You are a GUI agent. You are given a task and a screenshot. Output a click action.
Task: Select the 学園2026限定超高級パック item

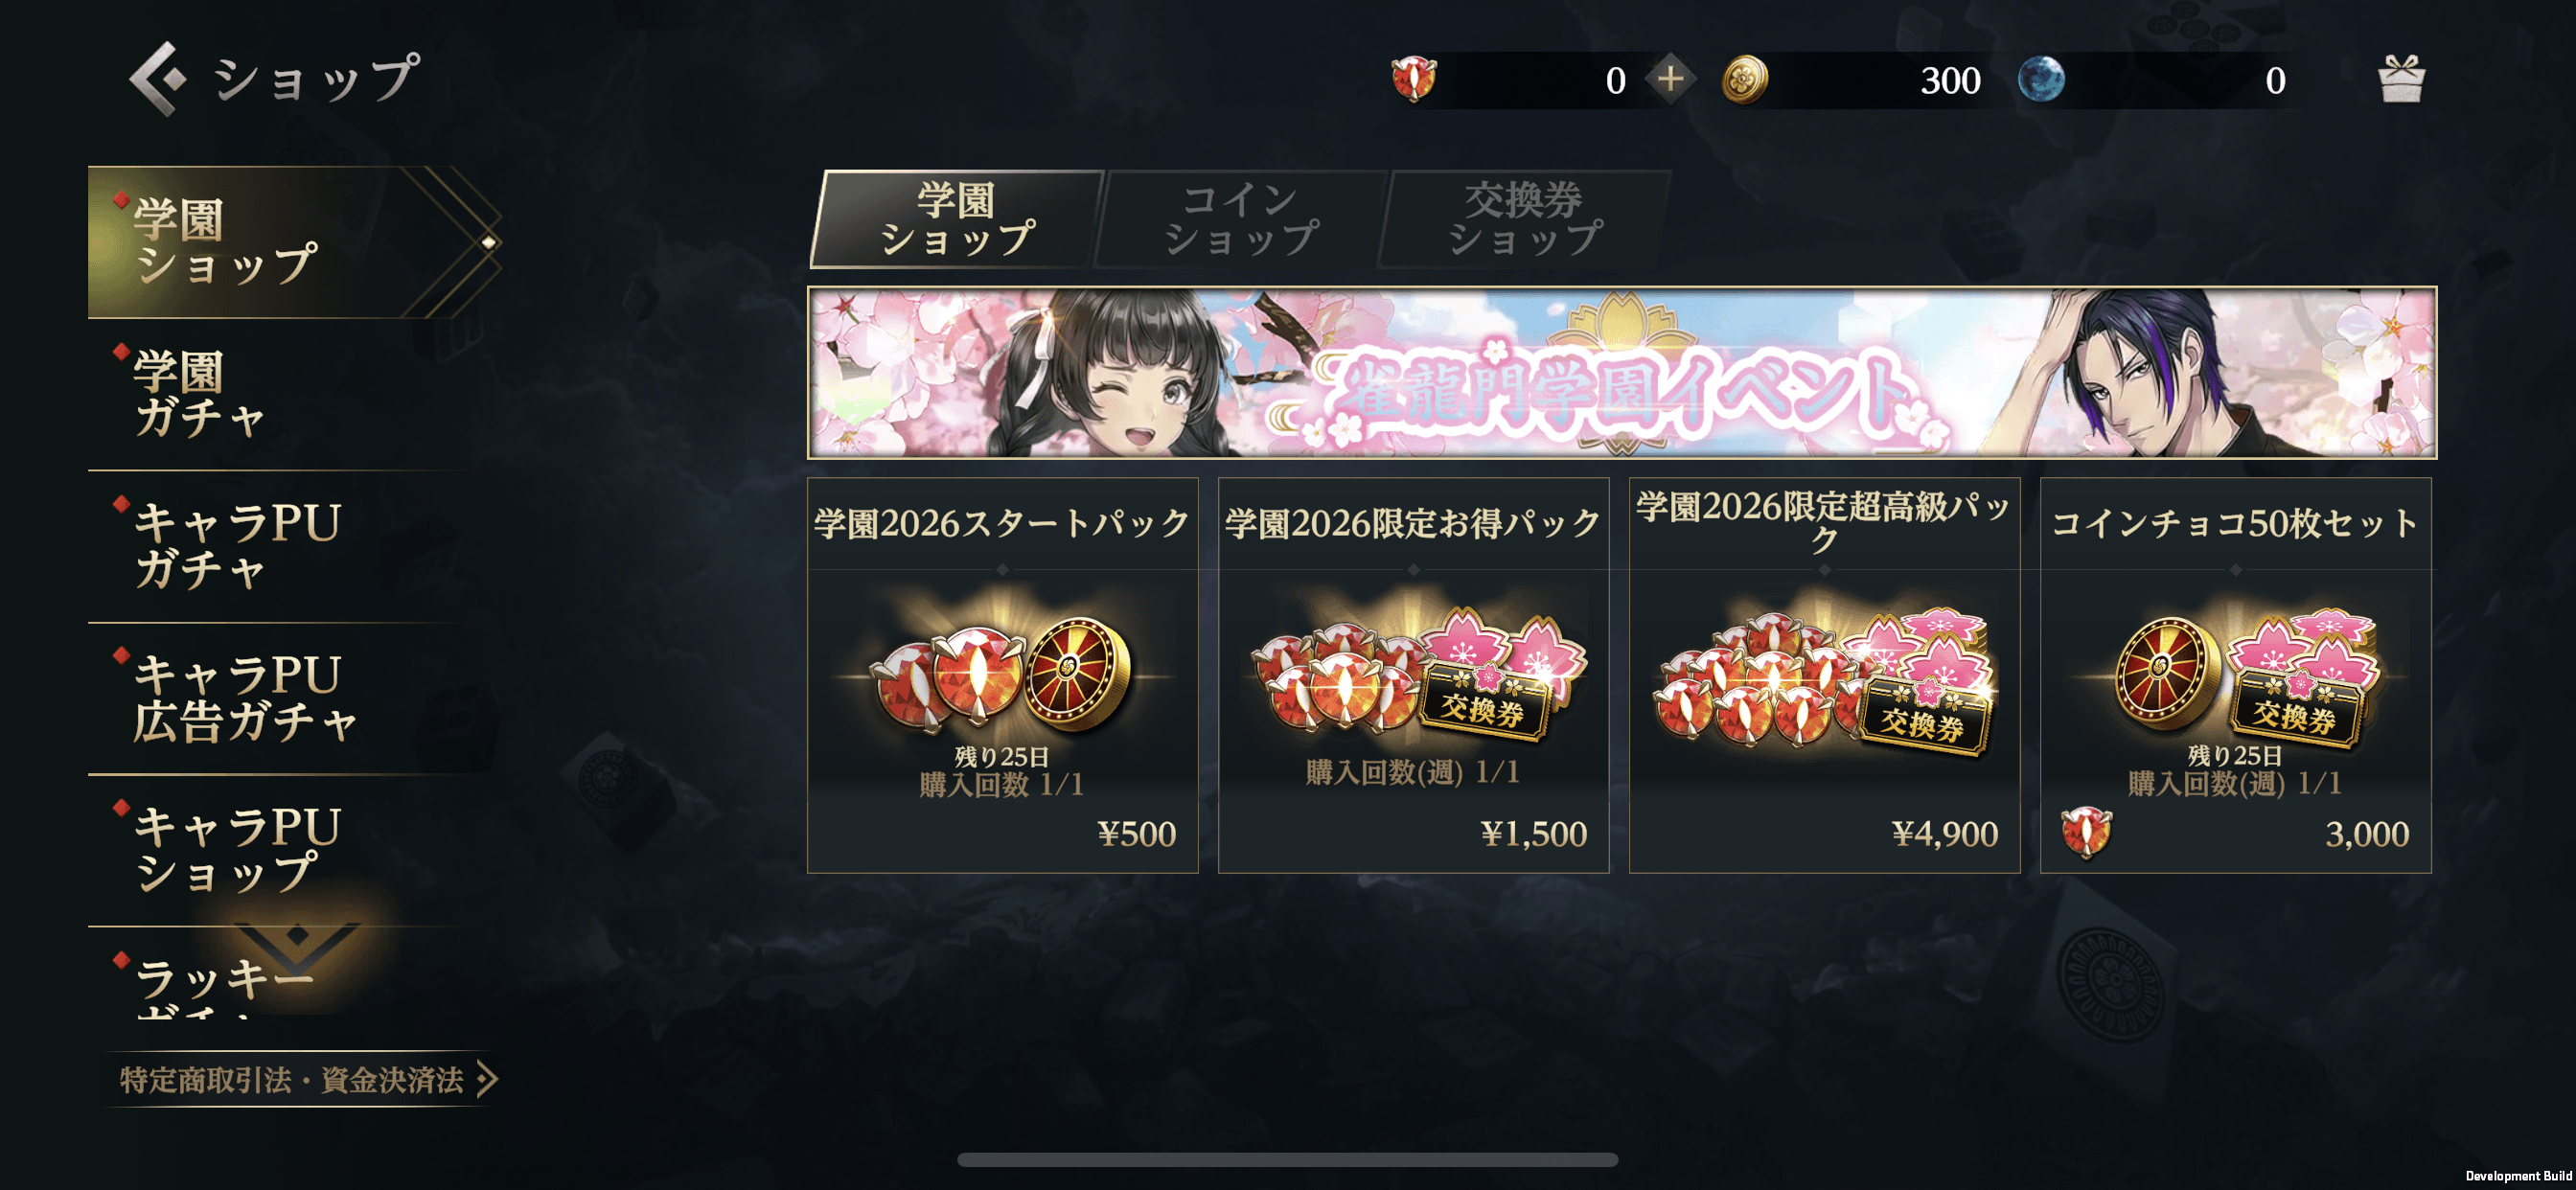coord(1824,675)
